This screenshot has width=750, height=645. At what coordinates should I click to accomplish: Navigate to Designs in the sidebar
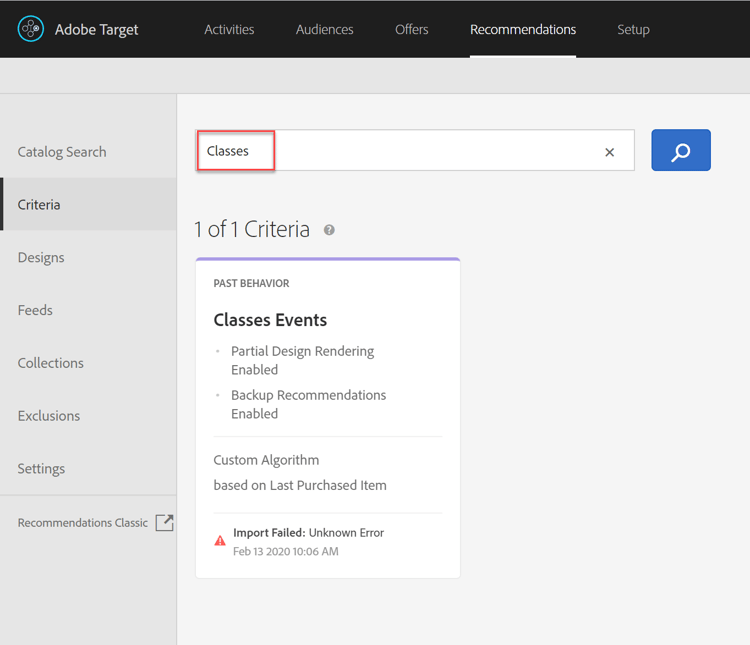(41, 257)
